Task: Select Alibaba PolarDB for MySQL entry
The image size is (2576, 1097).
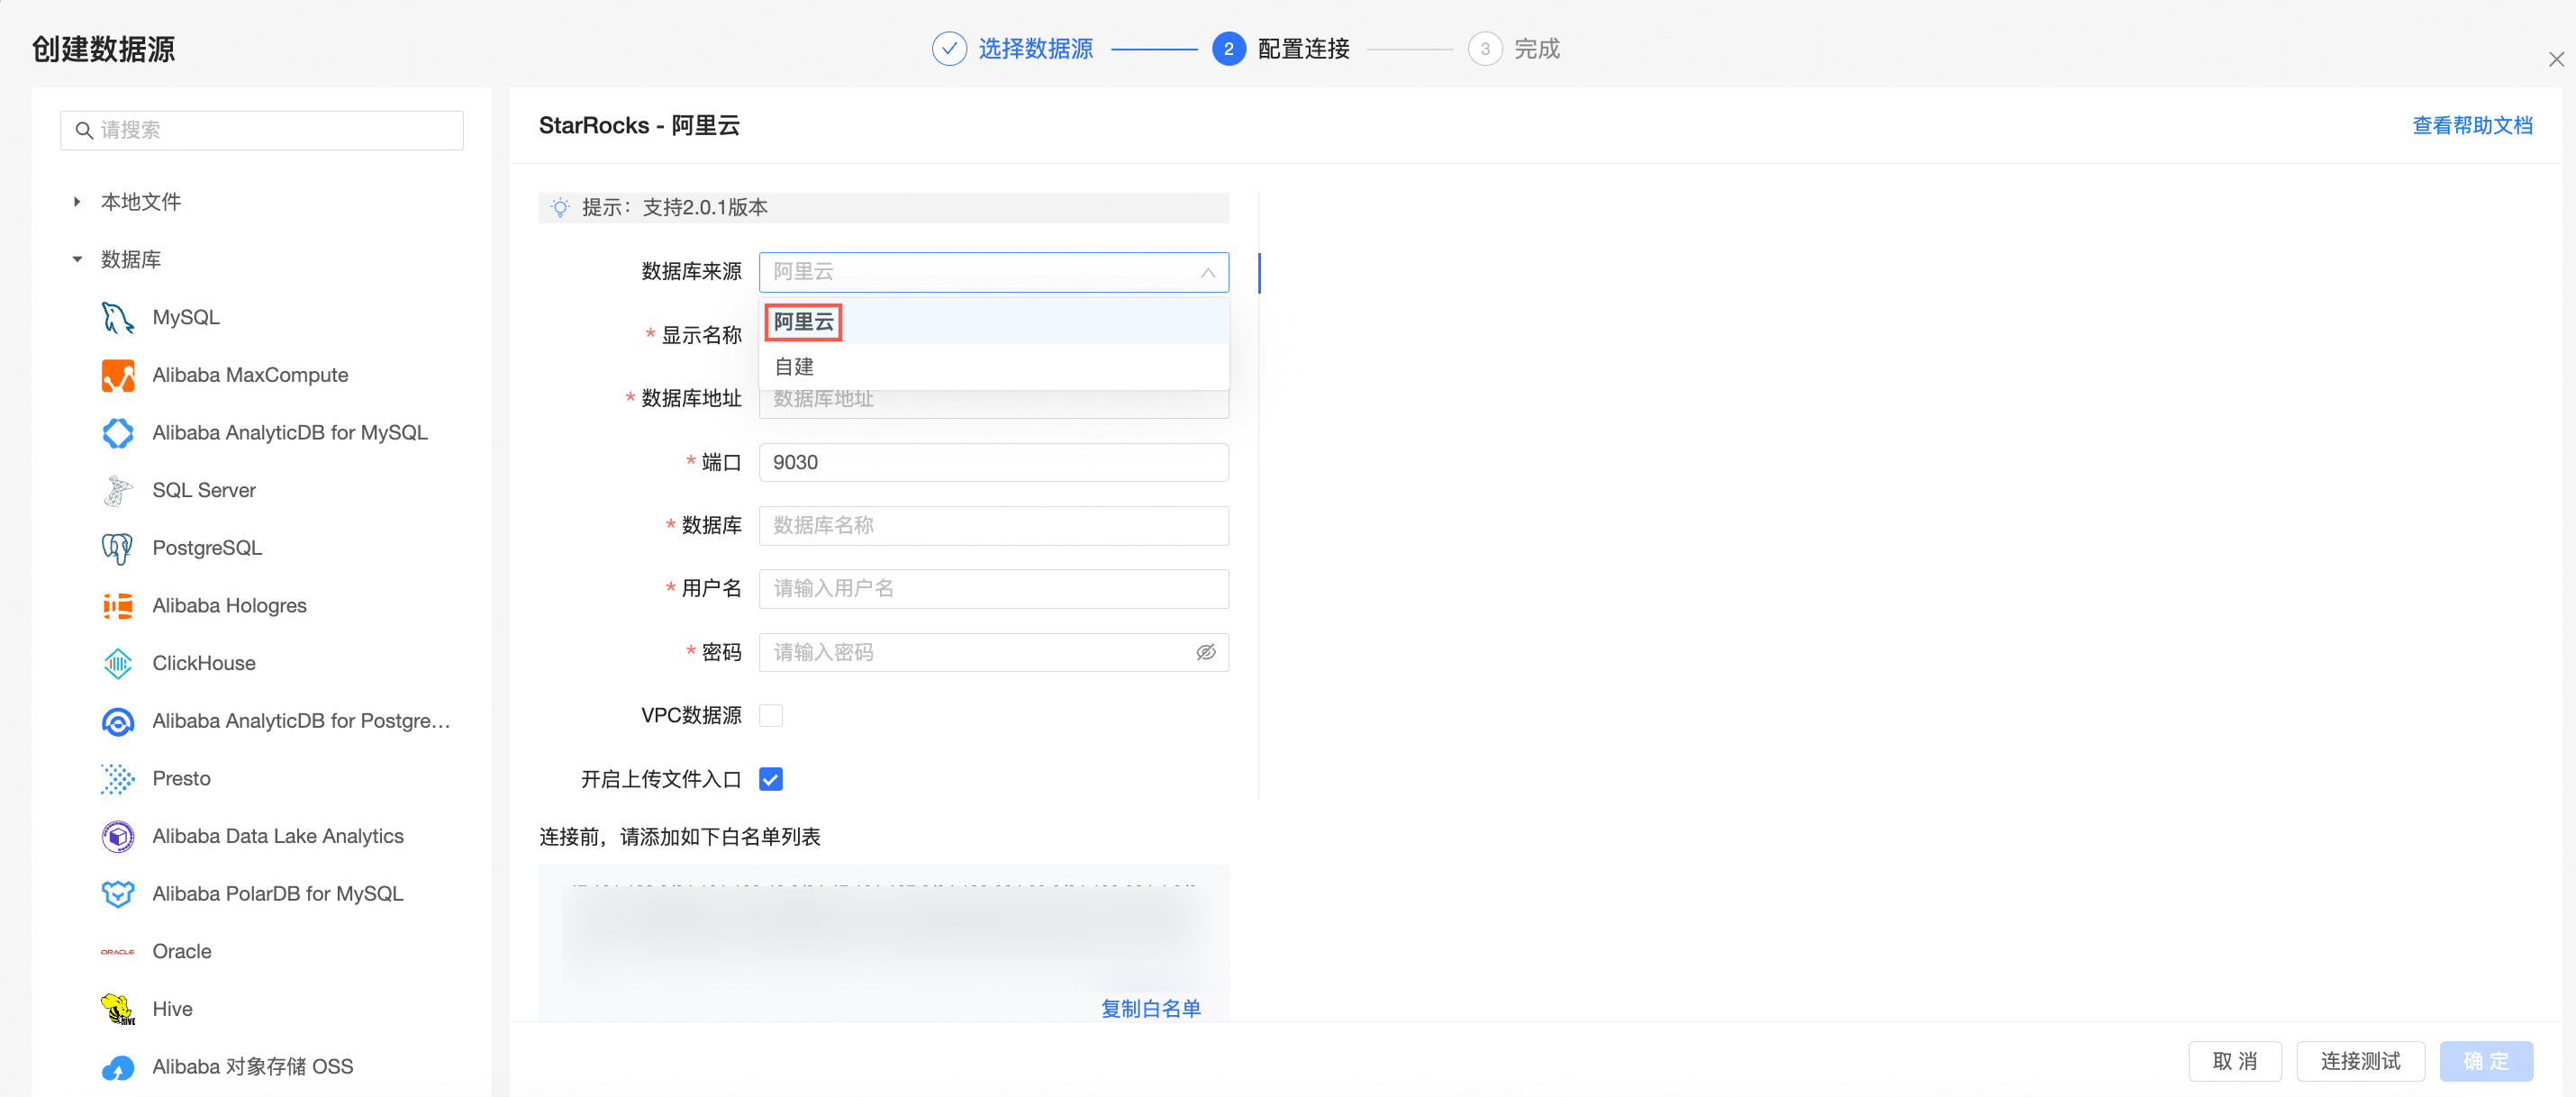Action: tap(278, 894)
